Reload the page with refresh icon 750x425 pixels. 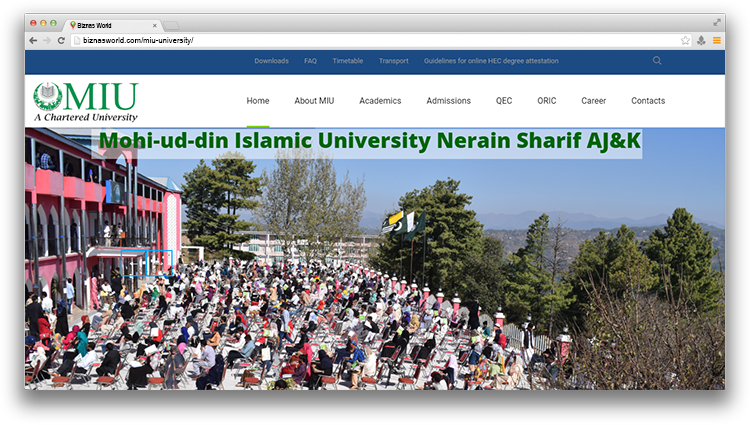click(61, 41)
